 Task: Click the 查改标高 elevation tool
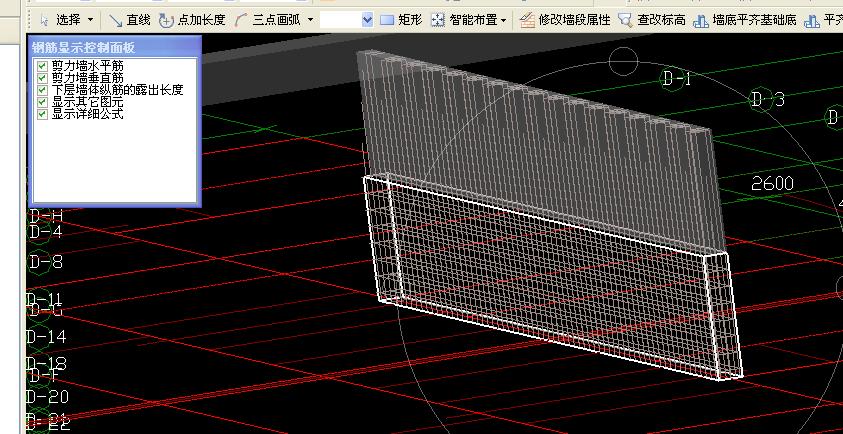click(652, 20)
